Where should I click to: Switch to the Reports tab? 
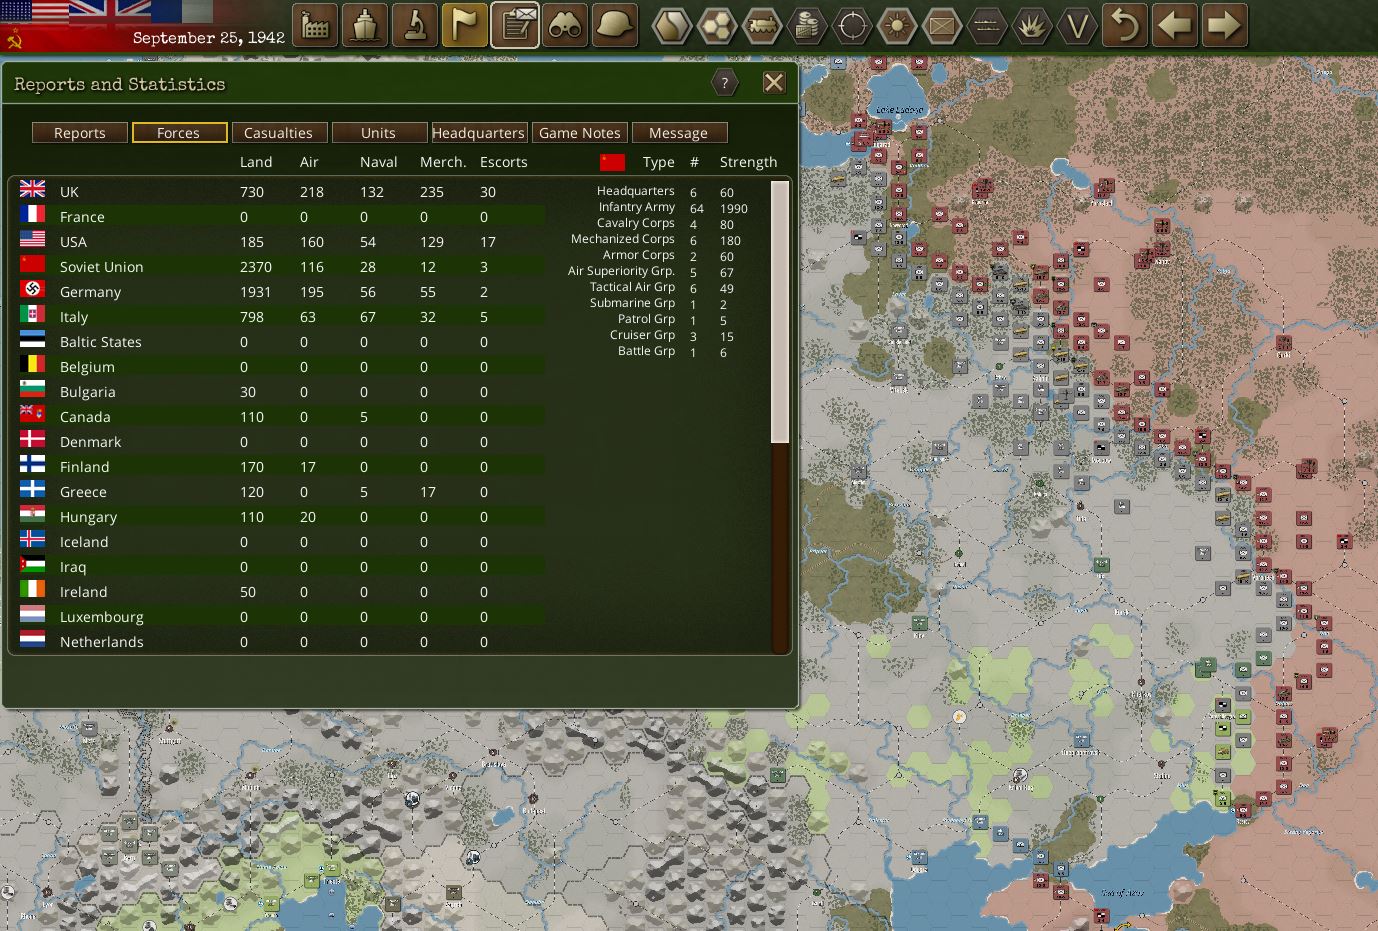80,133
